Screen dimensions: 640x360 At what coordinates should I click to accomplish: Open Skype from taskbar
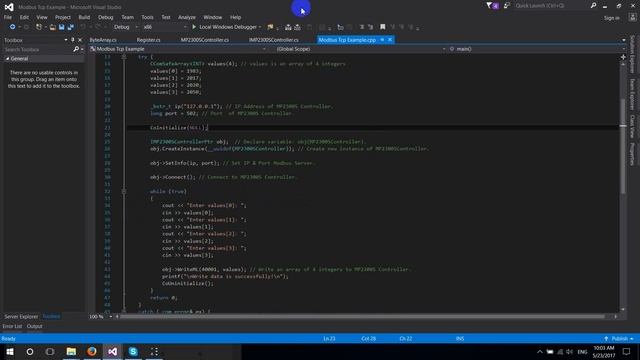[133, 351]
